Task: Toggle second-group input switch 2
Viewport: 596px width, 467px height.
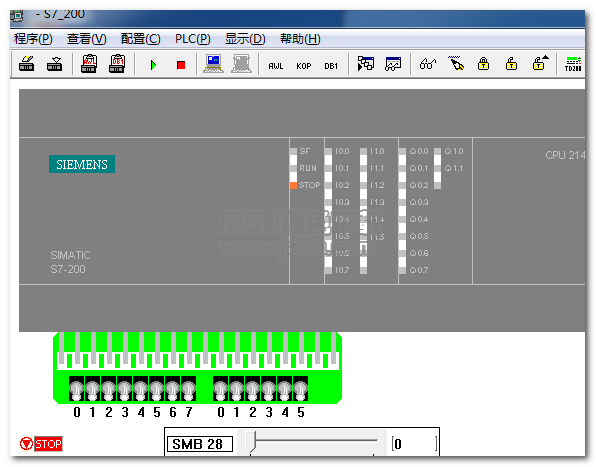Action: click(252, 389)
